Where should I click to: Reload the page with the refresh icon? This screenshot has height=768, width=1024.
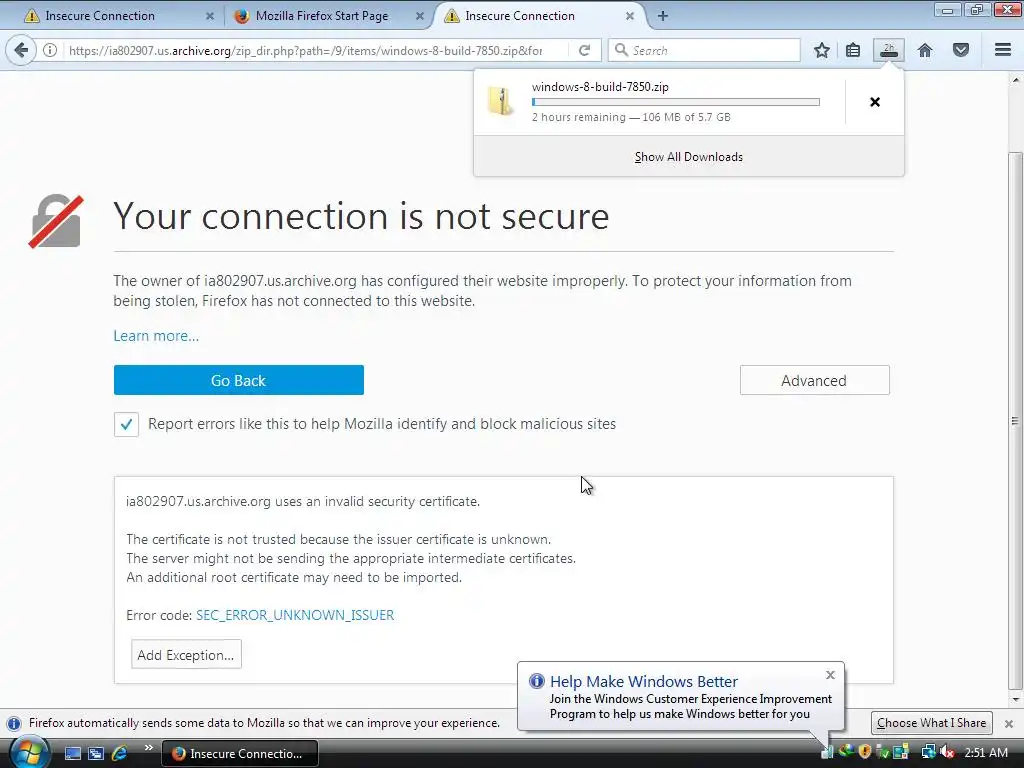tap(584, 50)
